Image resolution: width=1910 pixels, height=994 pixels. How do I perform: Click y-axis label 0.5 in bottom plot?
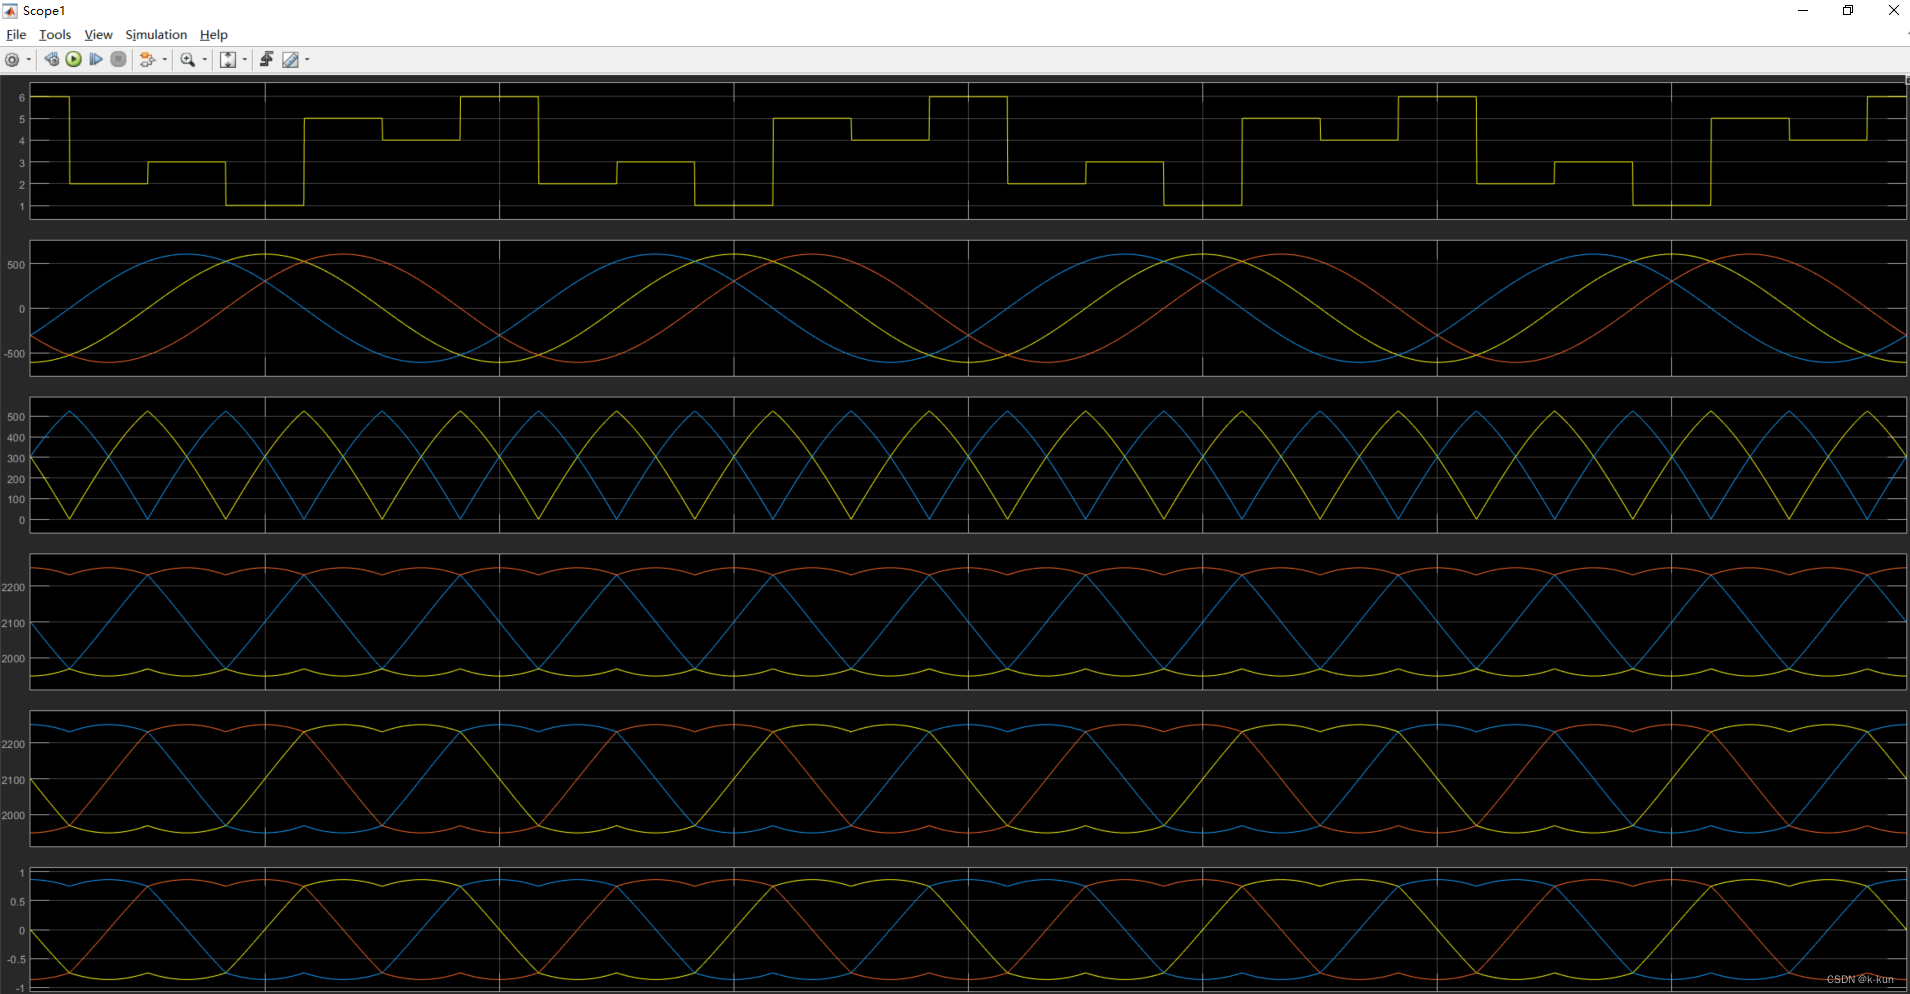pos(18,902)
